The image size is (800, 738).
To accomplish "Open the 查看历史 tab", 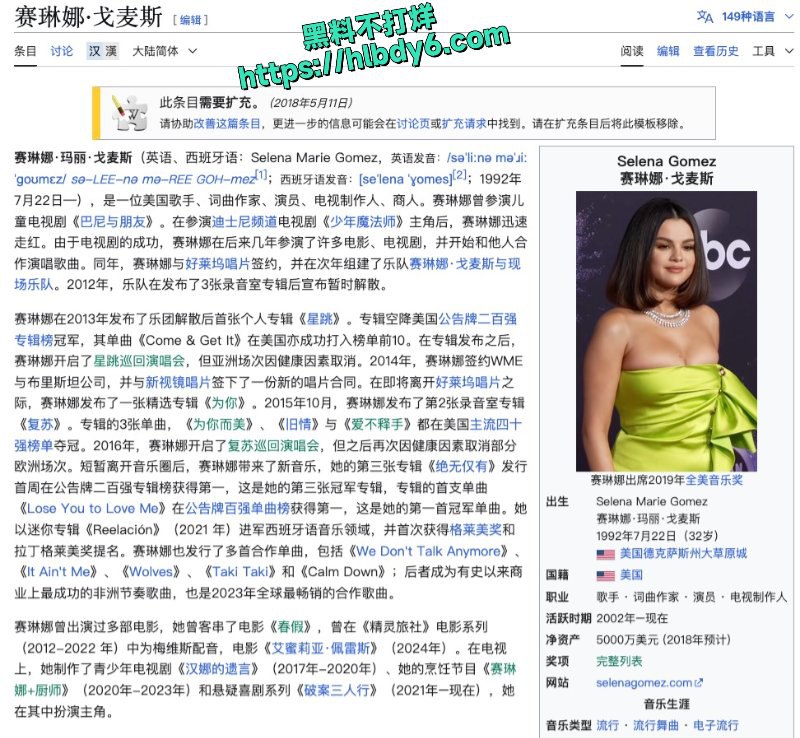I will click(x=715, y=51).
